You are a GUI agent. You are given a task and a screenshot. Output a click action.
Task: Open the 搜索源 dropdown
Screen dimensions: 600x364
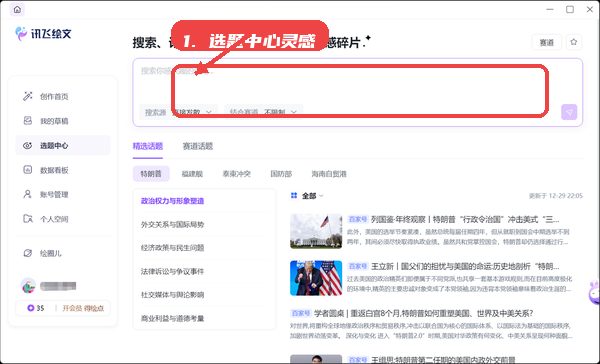click(178, 112)
